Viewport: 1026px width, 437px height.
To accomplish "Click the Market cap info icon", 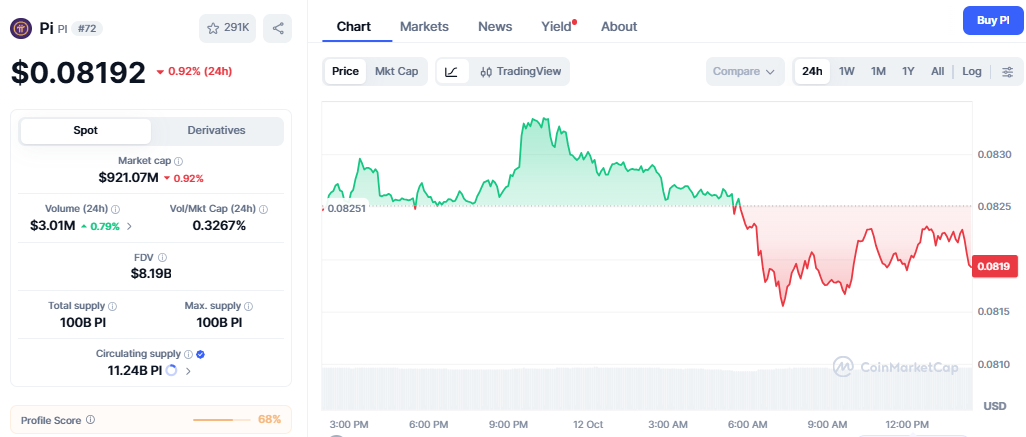I will (179, 160).
